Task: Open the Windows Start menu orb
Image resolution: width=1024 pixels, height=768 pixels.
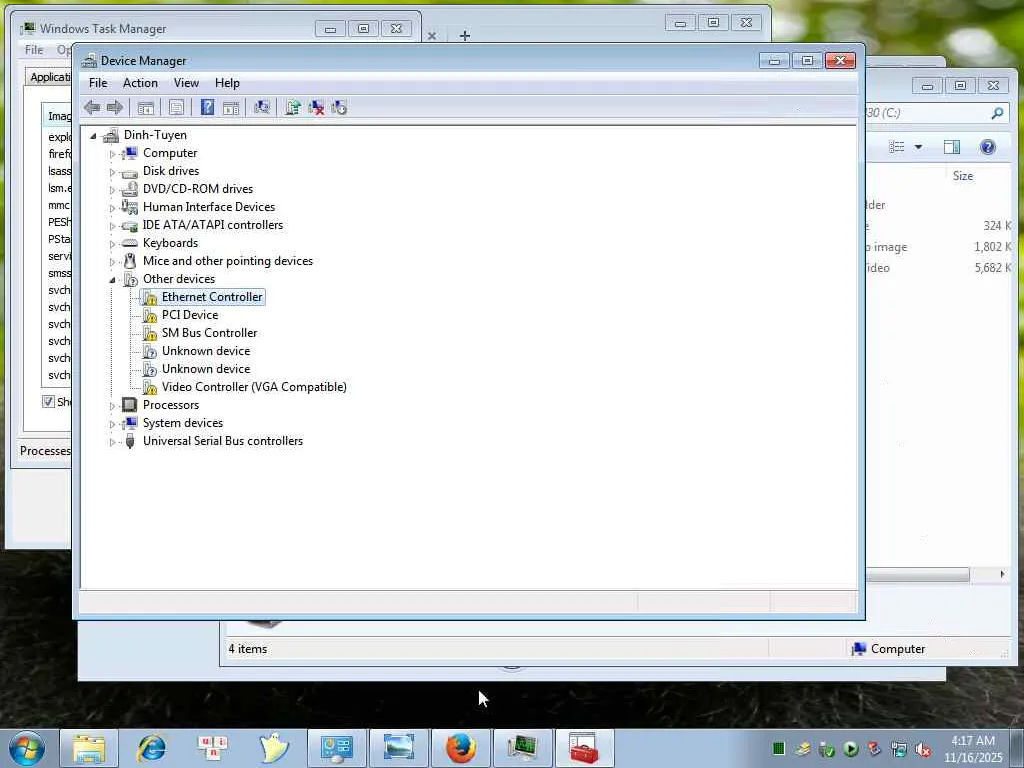Action: (x=27, y=748)
